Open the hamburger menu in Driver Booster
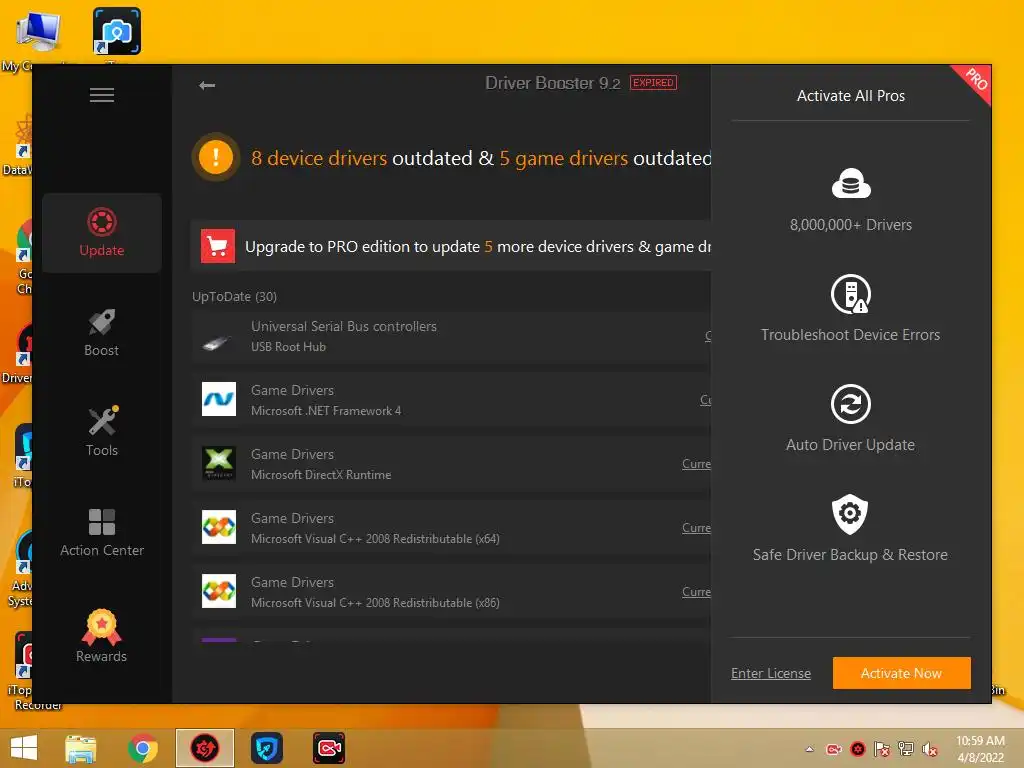 coord(102,95)
